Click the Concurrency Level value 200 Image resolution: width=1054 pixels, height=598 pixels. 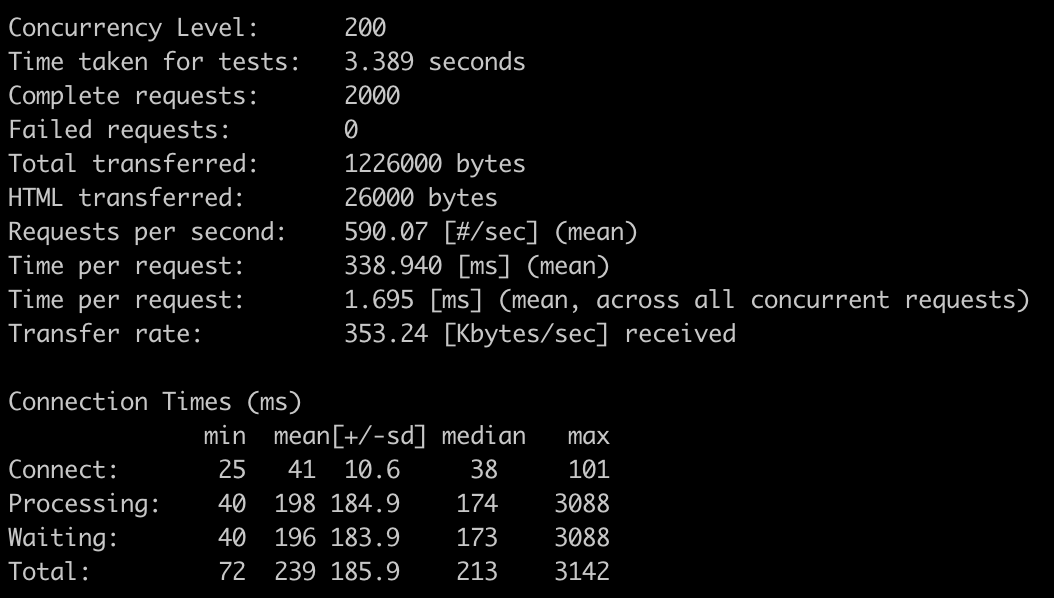click(365, 28)
